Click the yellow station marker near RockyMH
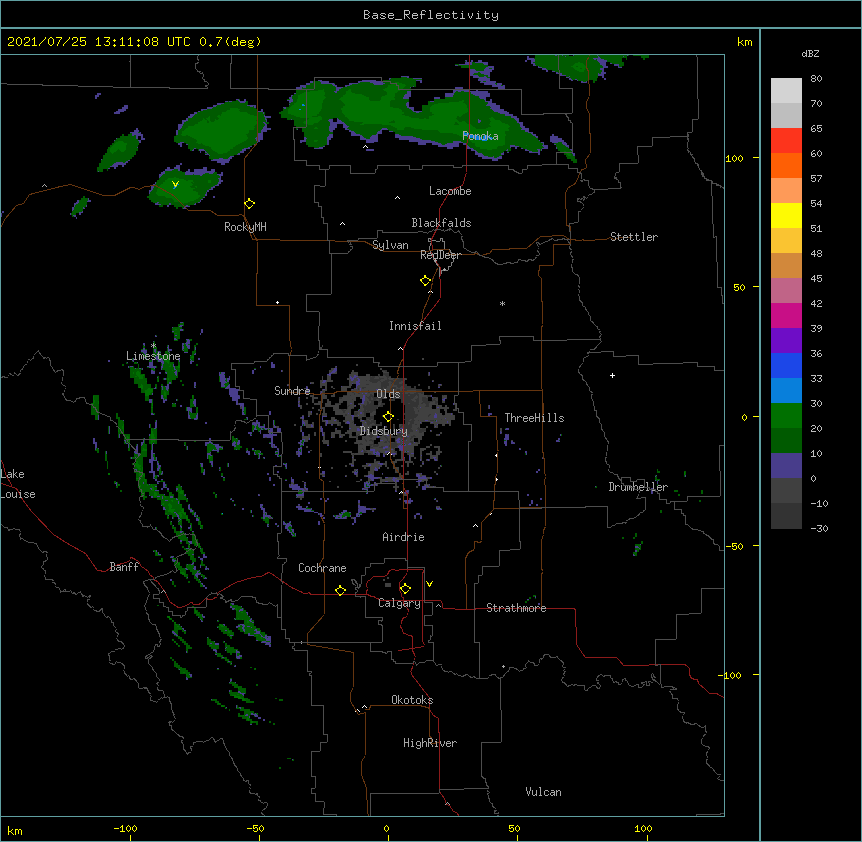This screenshot has width=862, height=842. click(x=250, y=204)
